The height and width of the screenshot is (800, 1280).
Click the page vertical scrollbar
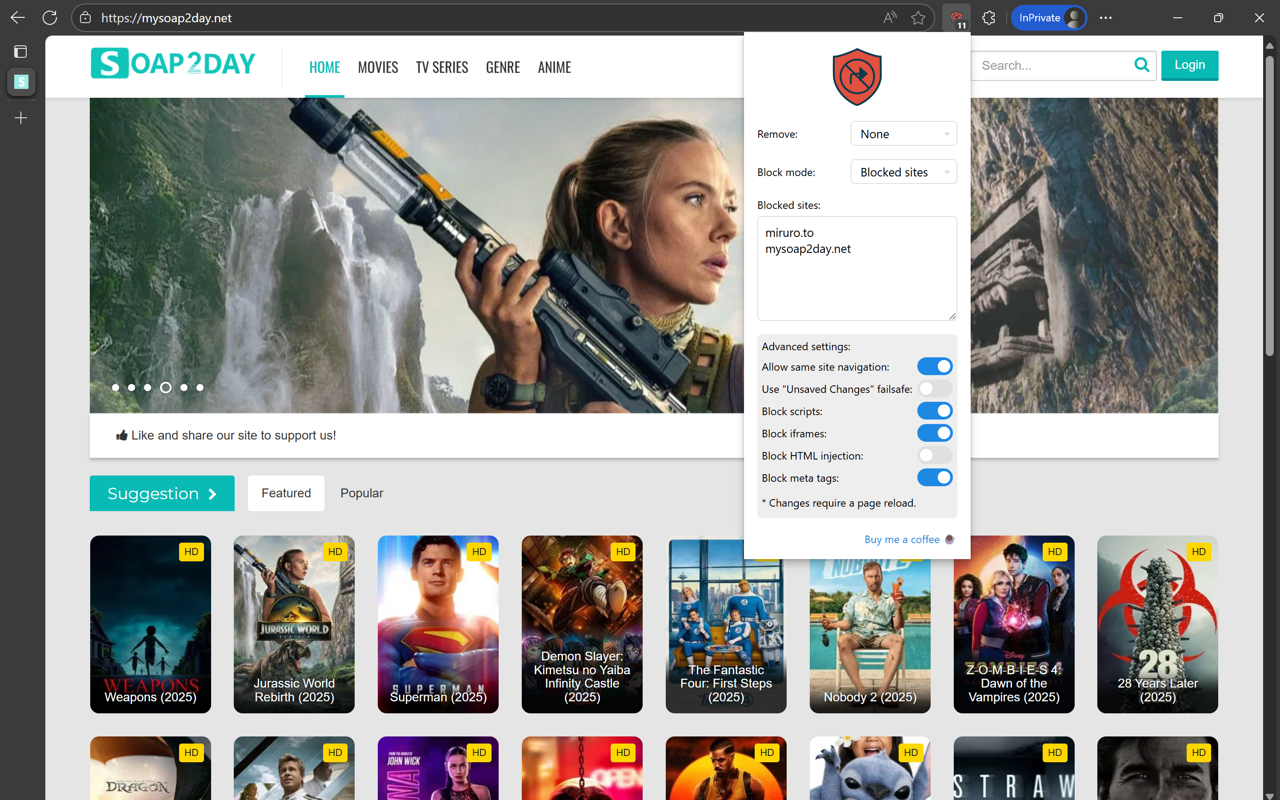click(x=1270, y=205)
